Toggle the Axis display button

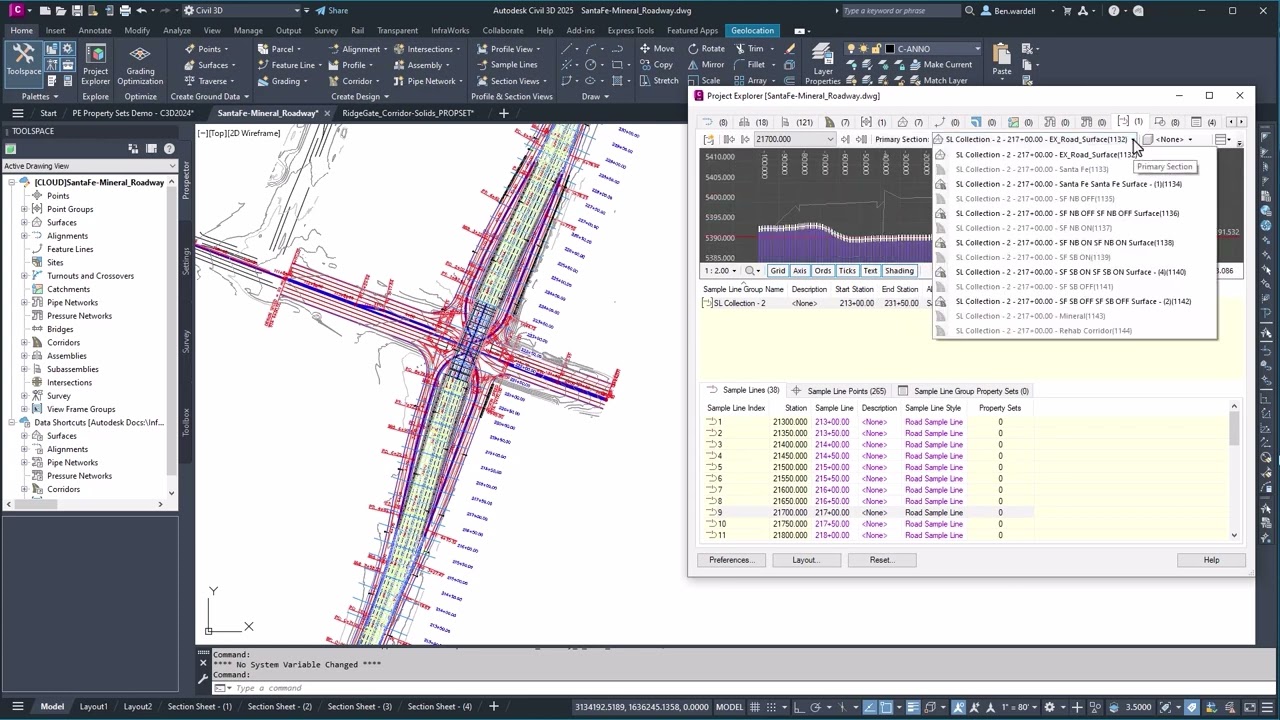(800, 271)
